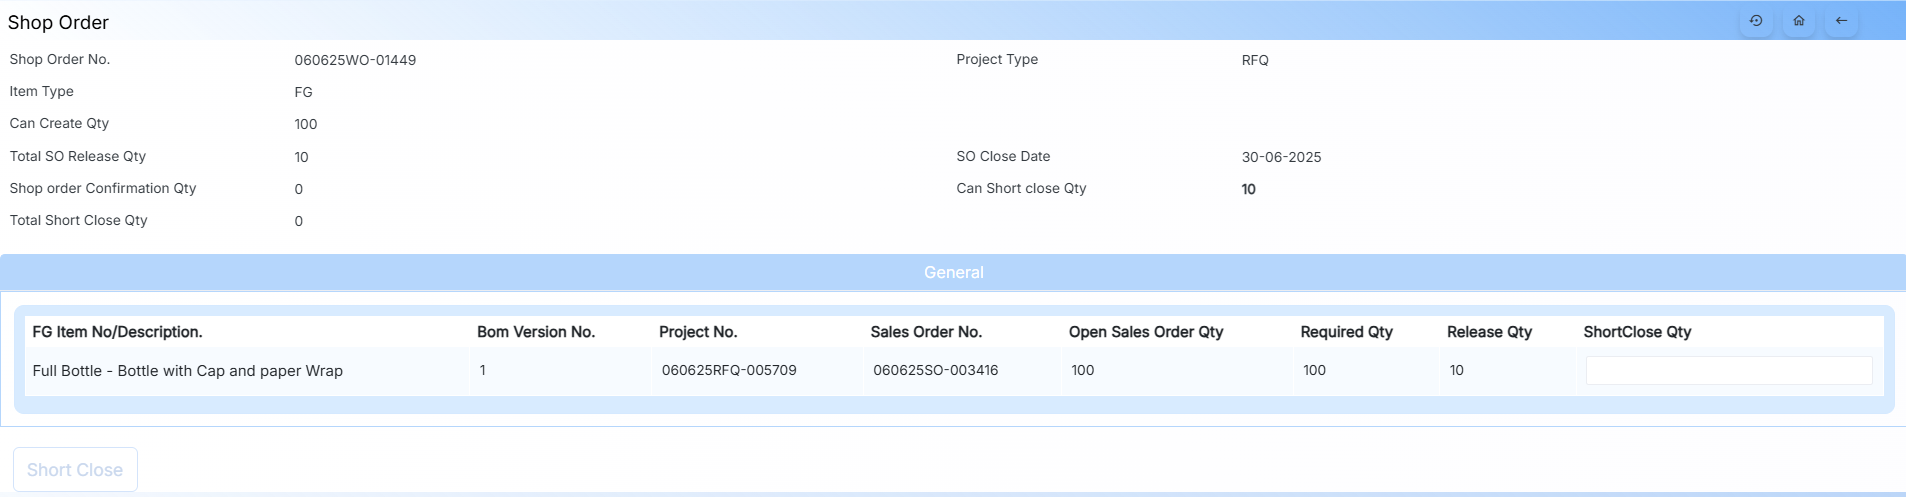Image resolution: width=1906 pixels, height=497 pixels.
Task: Click the Required Qty column header
Action: click(1346, 332)
